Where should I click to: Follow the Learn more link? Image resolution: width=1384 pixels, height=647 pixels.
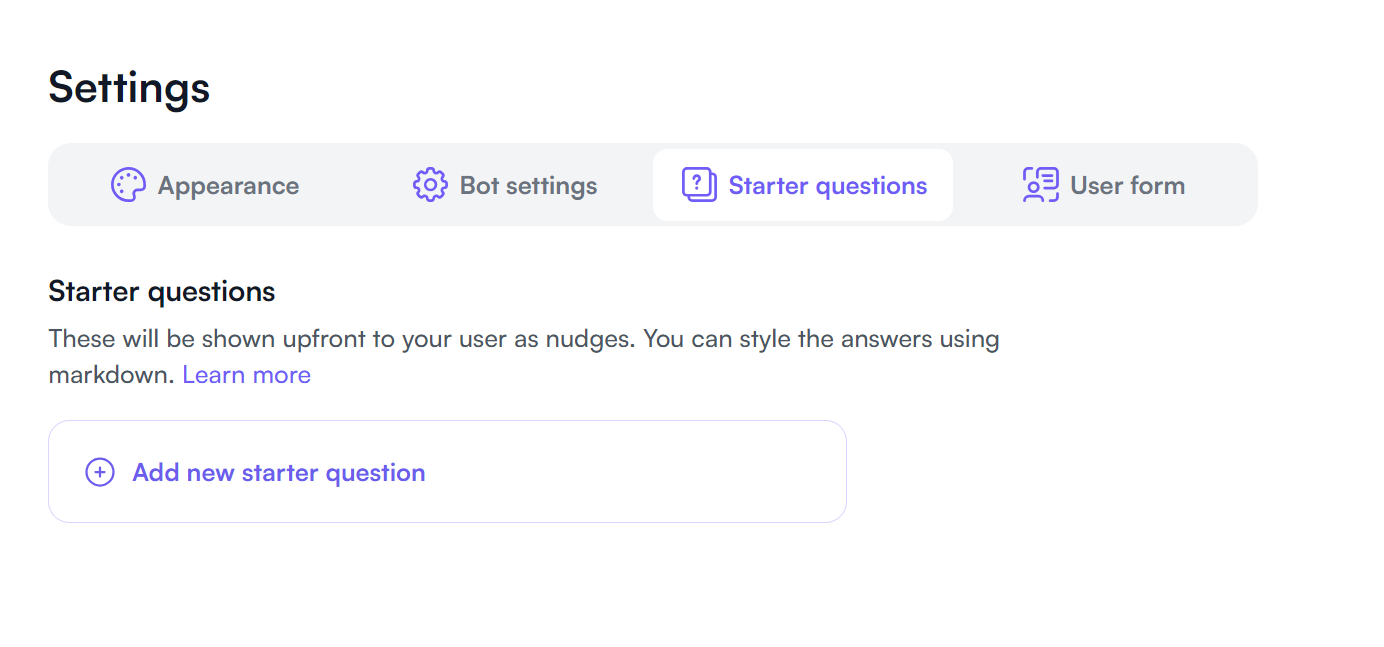pyautogui.click(x=246, y=375)
